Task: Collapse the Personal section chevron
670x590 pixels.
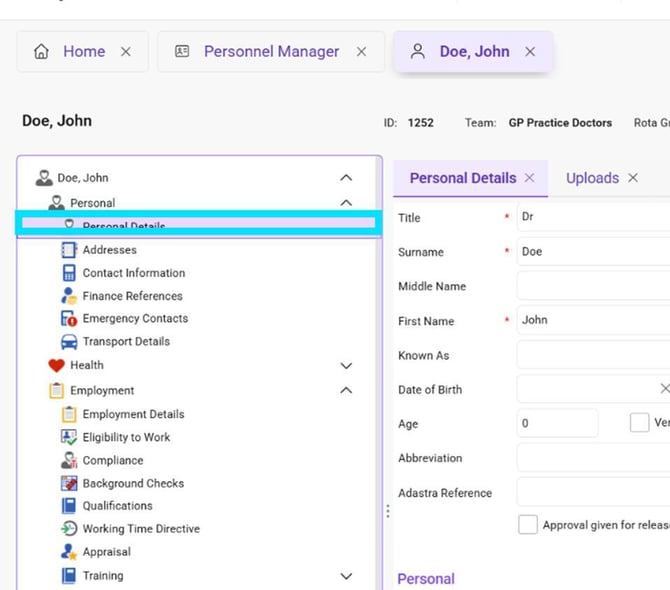Action: click(x=346, y=203)
